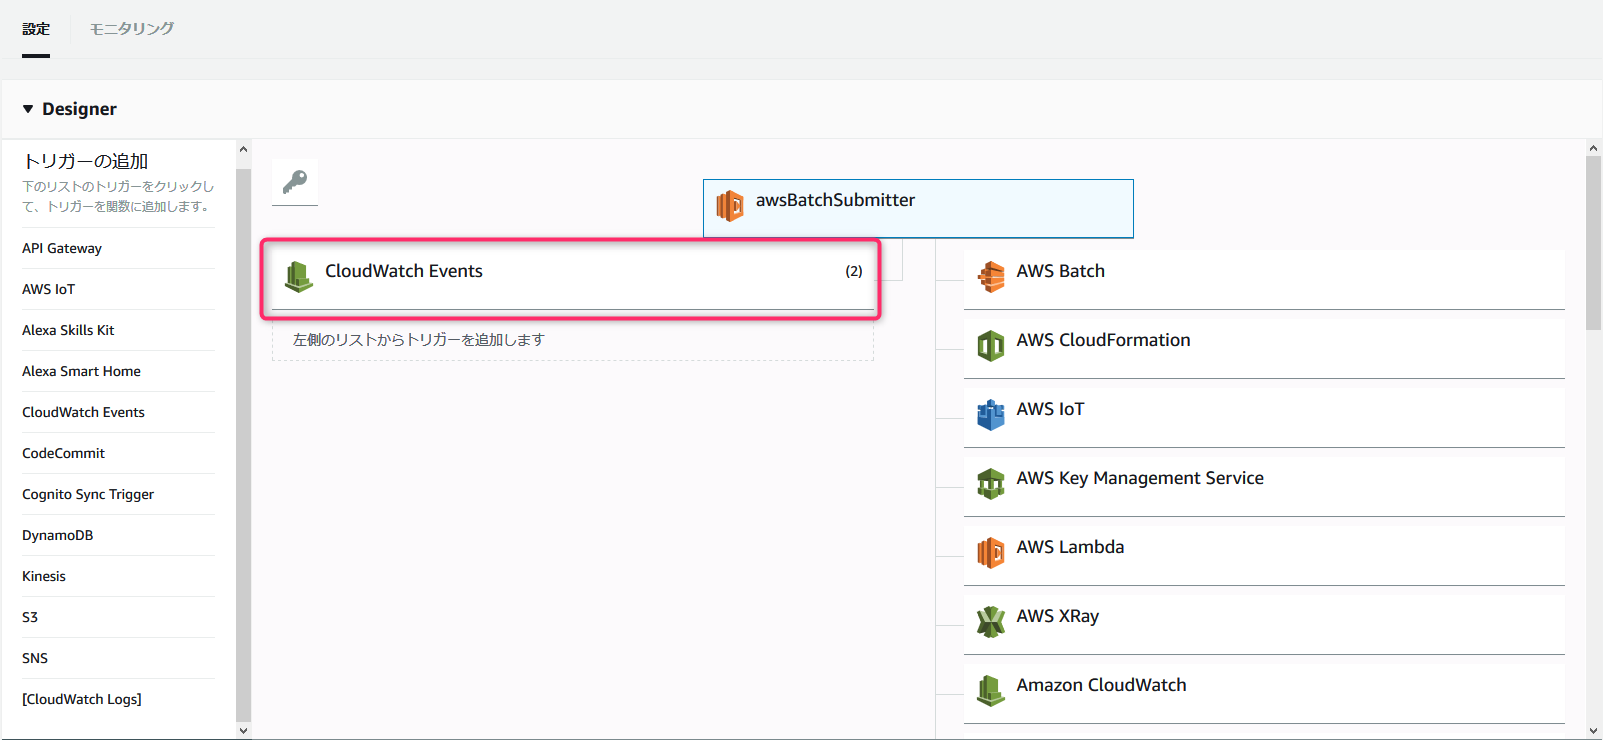Viewport: 1603px width, 740px height.
Task: Click the 左側のリストからトリガーを追加します placeholder
Action: tap(572, 340)
